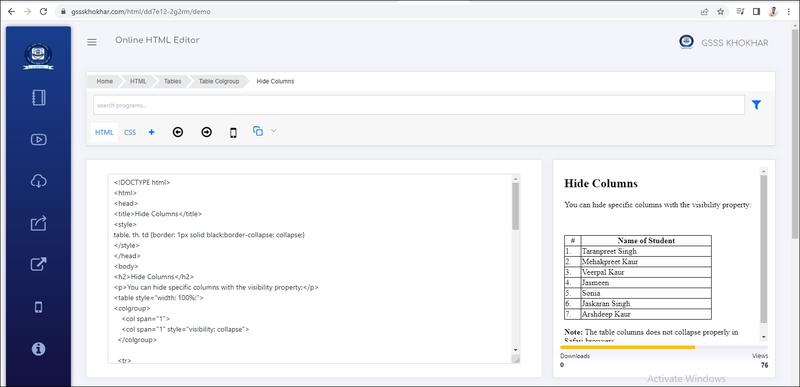
Task: Click the preview pane vertical scrollbar
Action: click(763, 249)
